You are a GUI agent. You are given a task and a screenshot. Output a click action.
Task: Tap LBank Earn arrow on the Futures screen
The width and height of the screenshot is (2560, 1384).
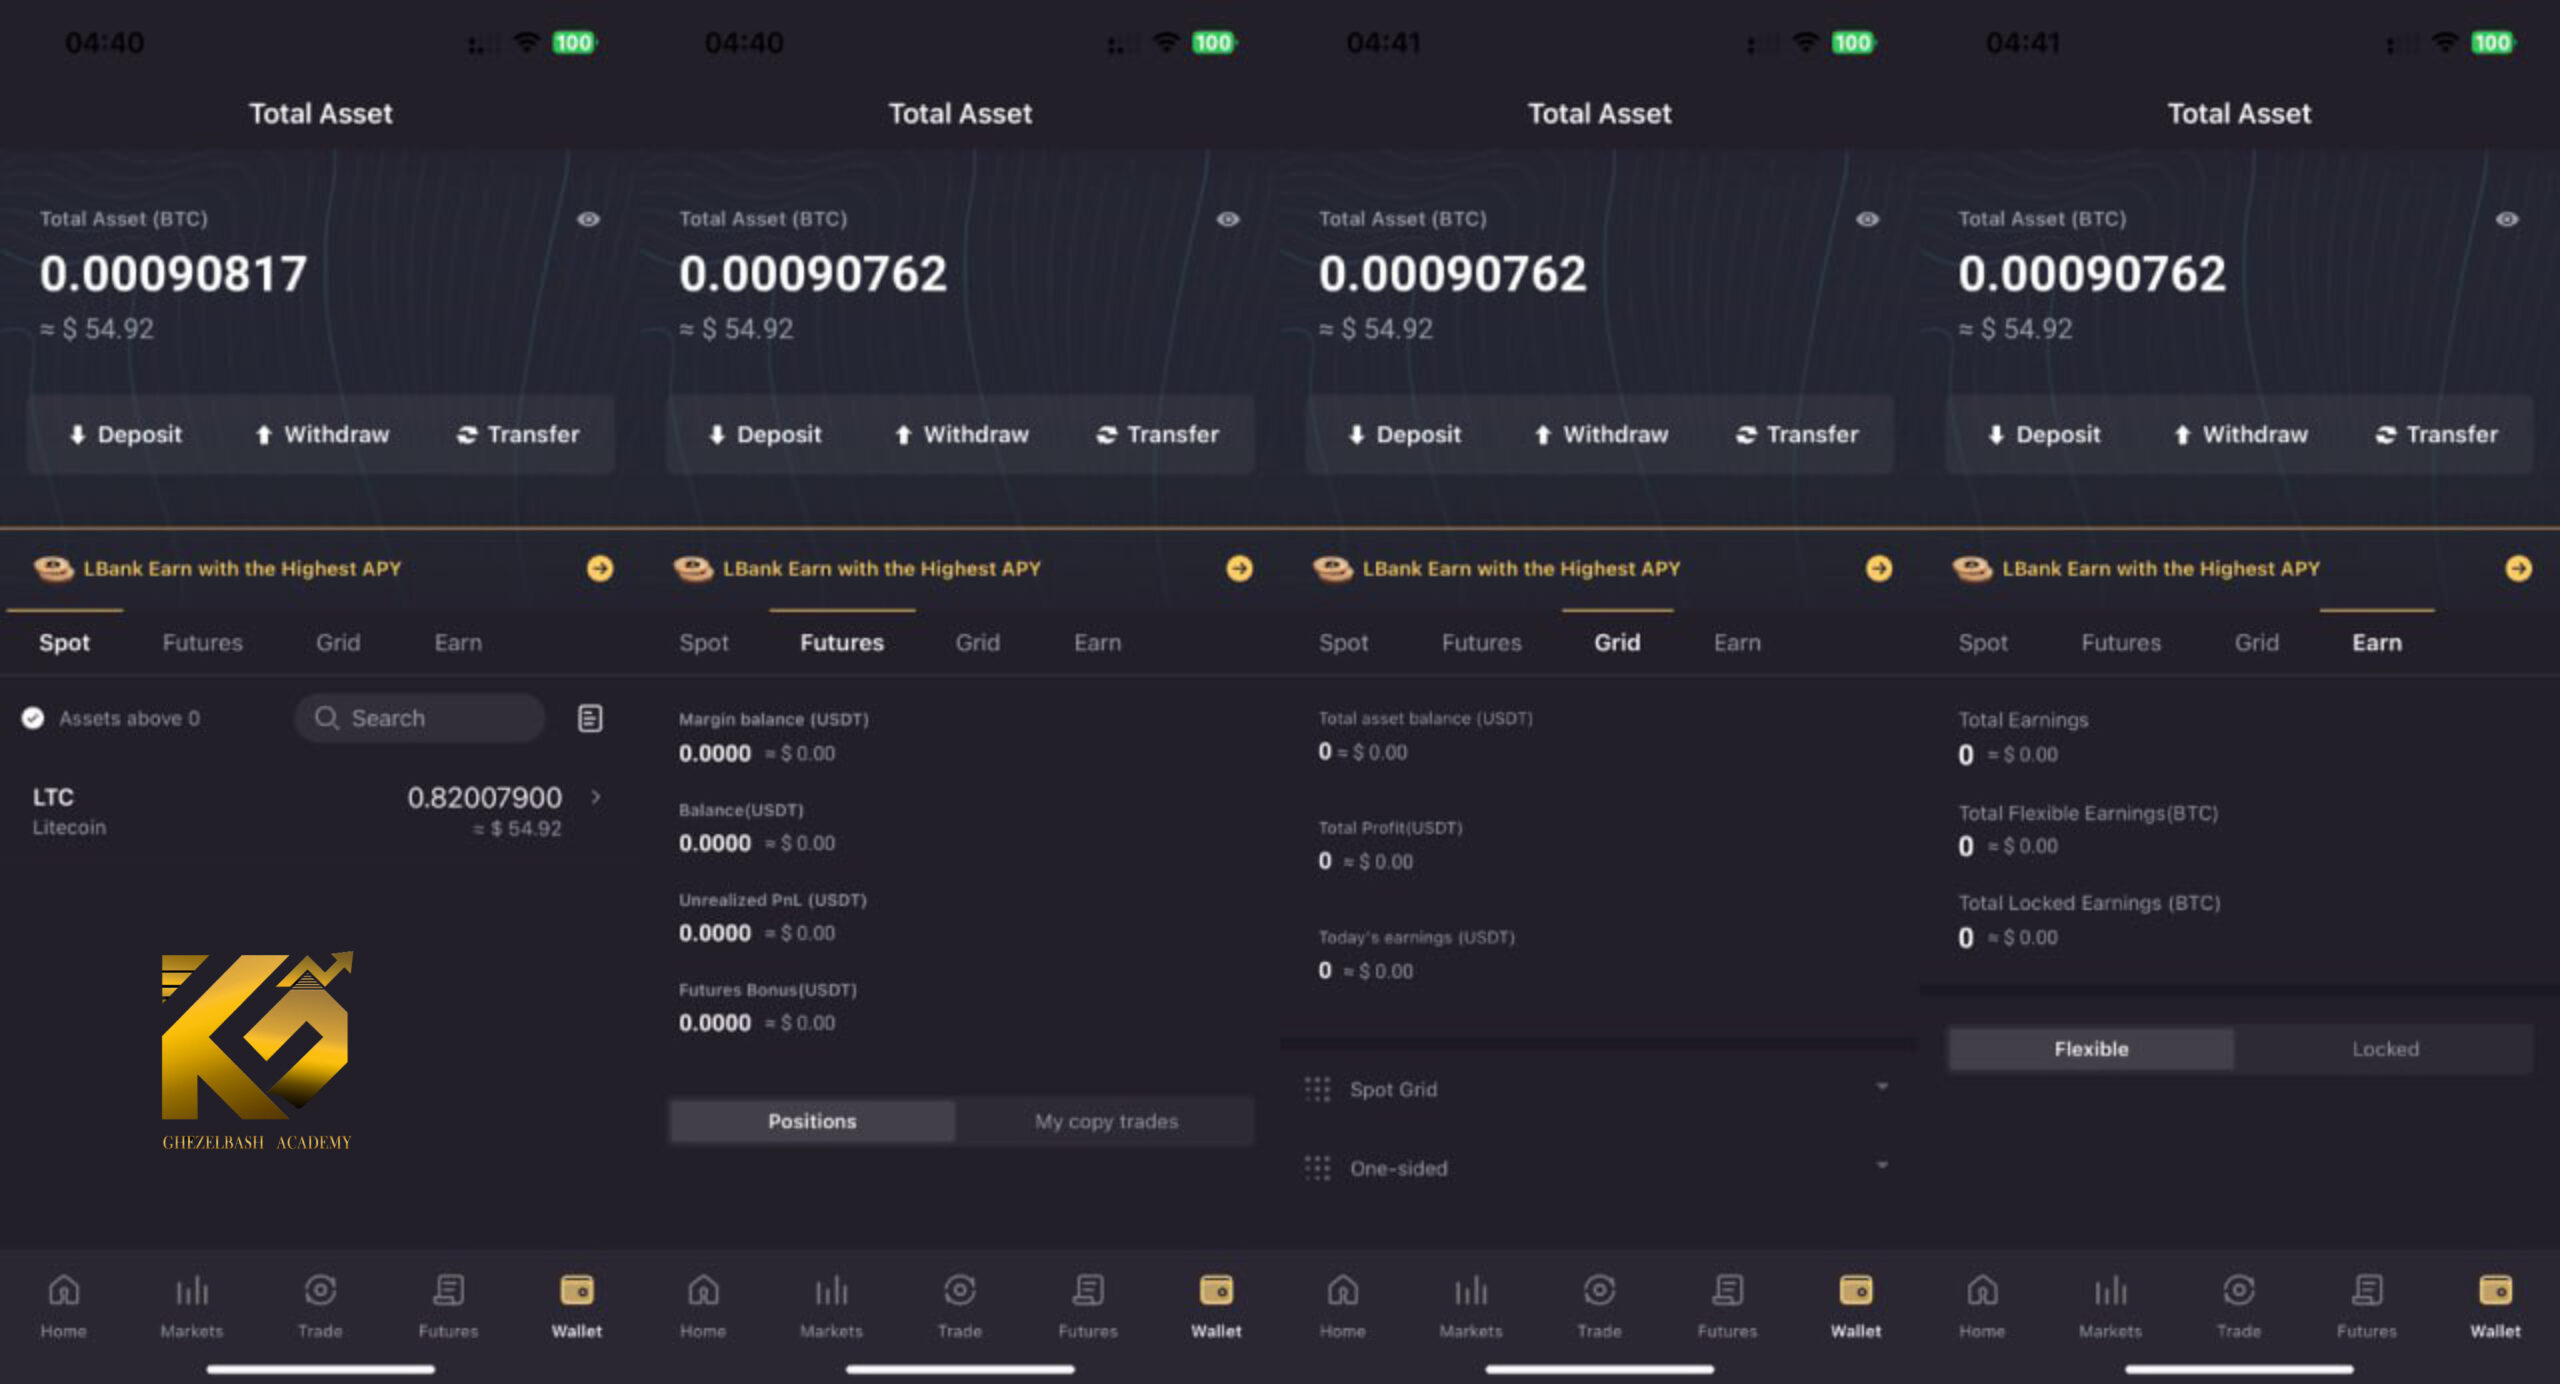[1239, 568]
